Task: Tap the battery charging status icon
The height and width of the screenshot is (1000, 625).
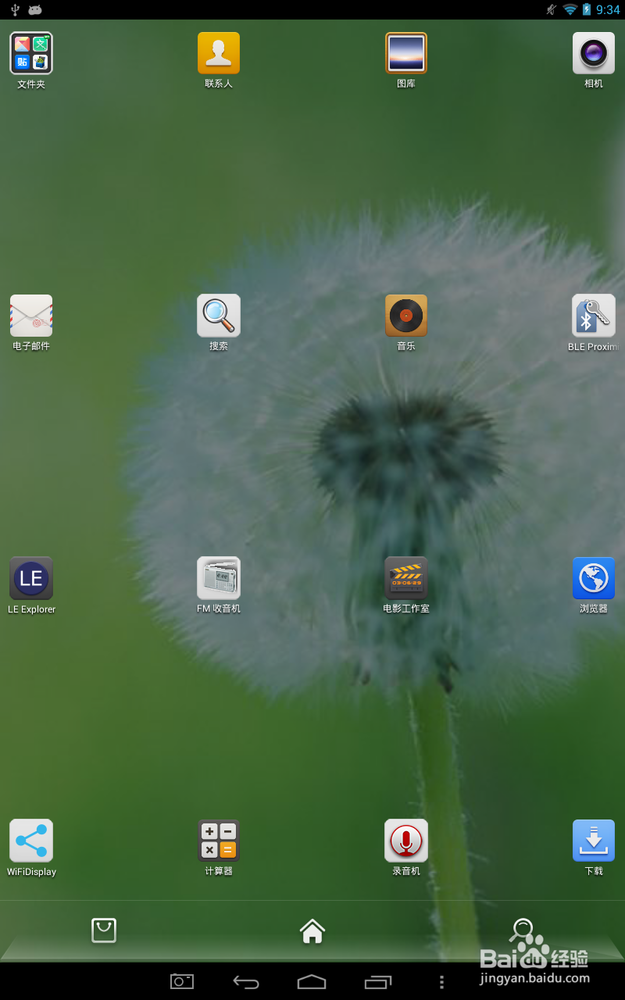Action: point(586,10)
